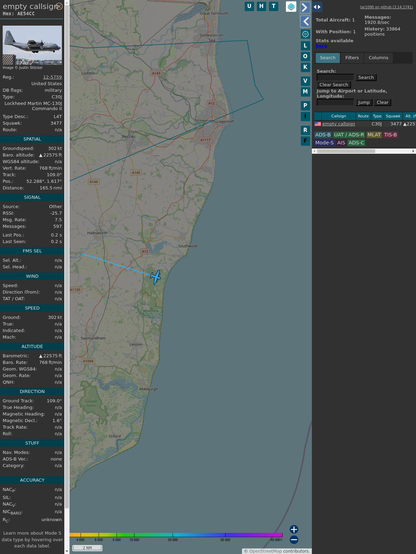The width and height of the screenshot is (416, 554).
Task: Open the map layer selector icon
Action: click(x=291, y=6)
